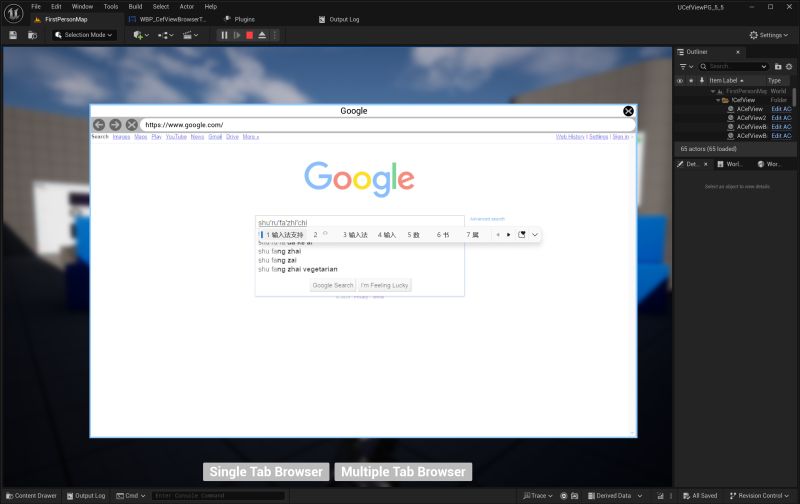
Task: Click Edit link for ACefView2 row
Action: pyautogui.click(x=781, y=118)
